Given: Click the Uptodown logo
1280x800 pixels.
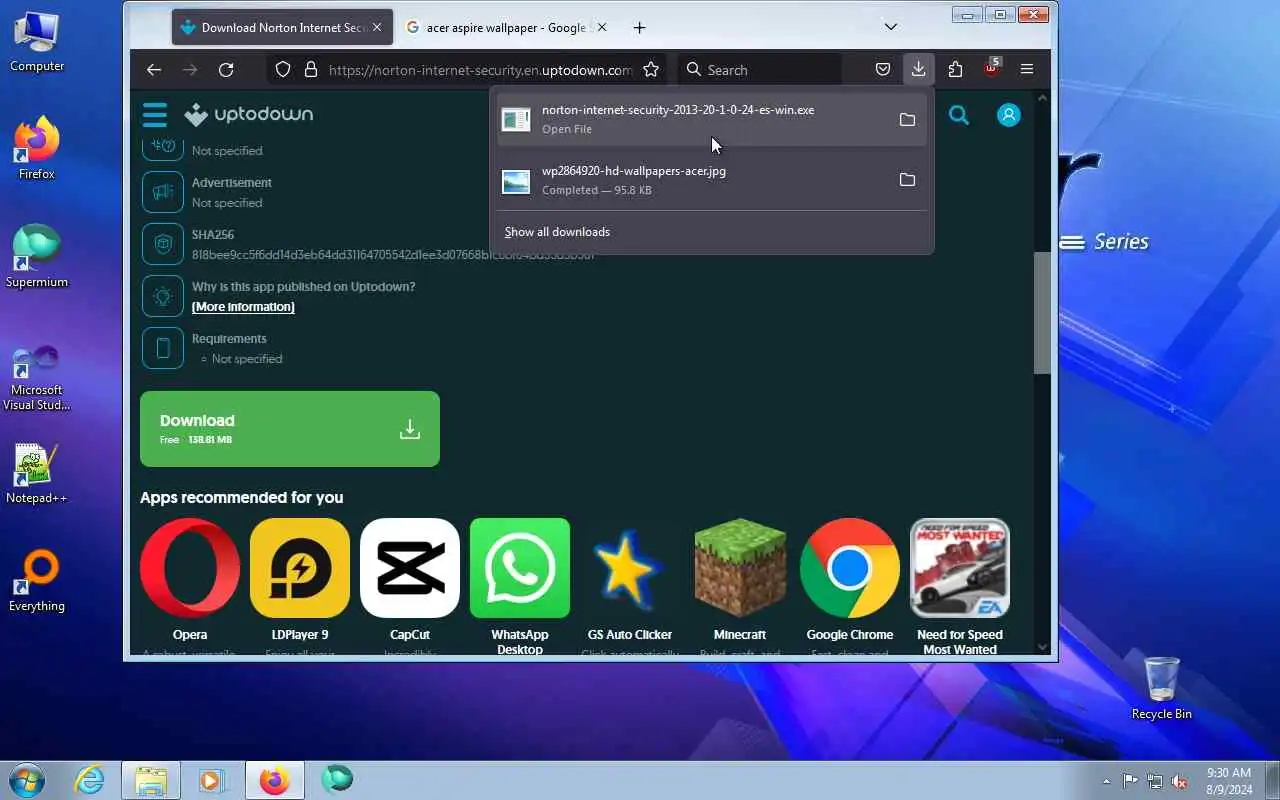Looking at the screenshot, I should [249, 115].
